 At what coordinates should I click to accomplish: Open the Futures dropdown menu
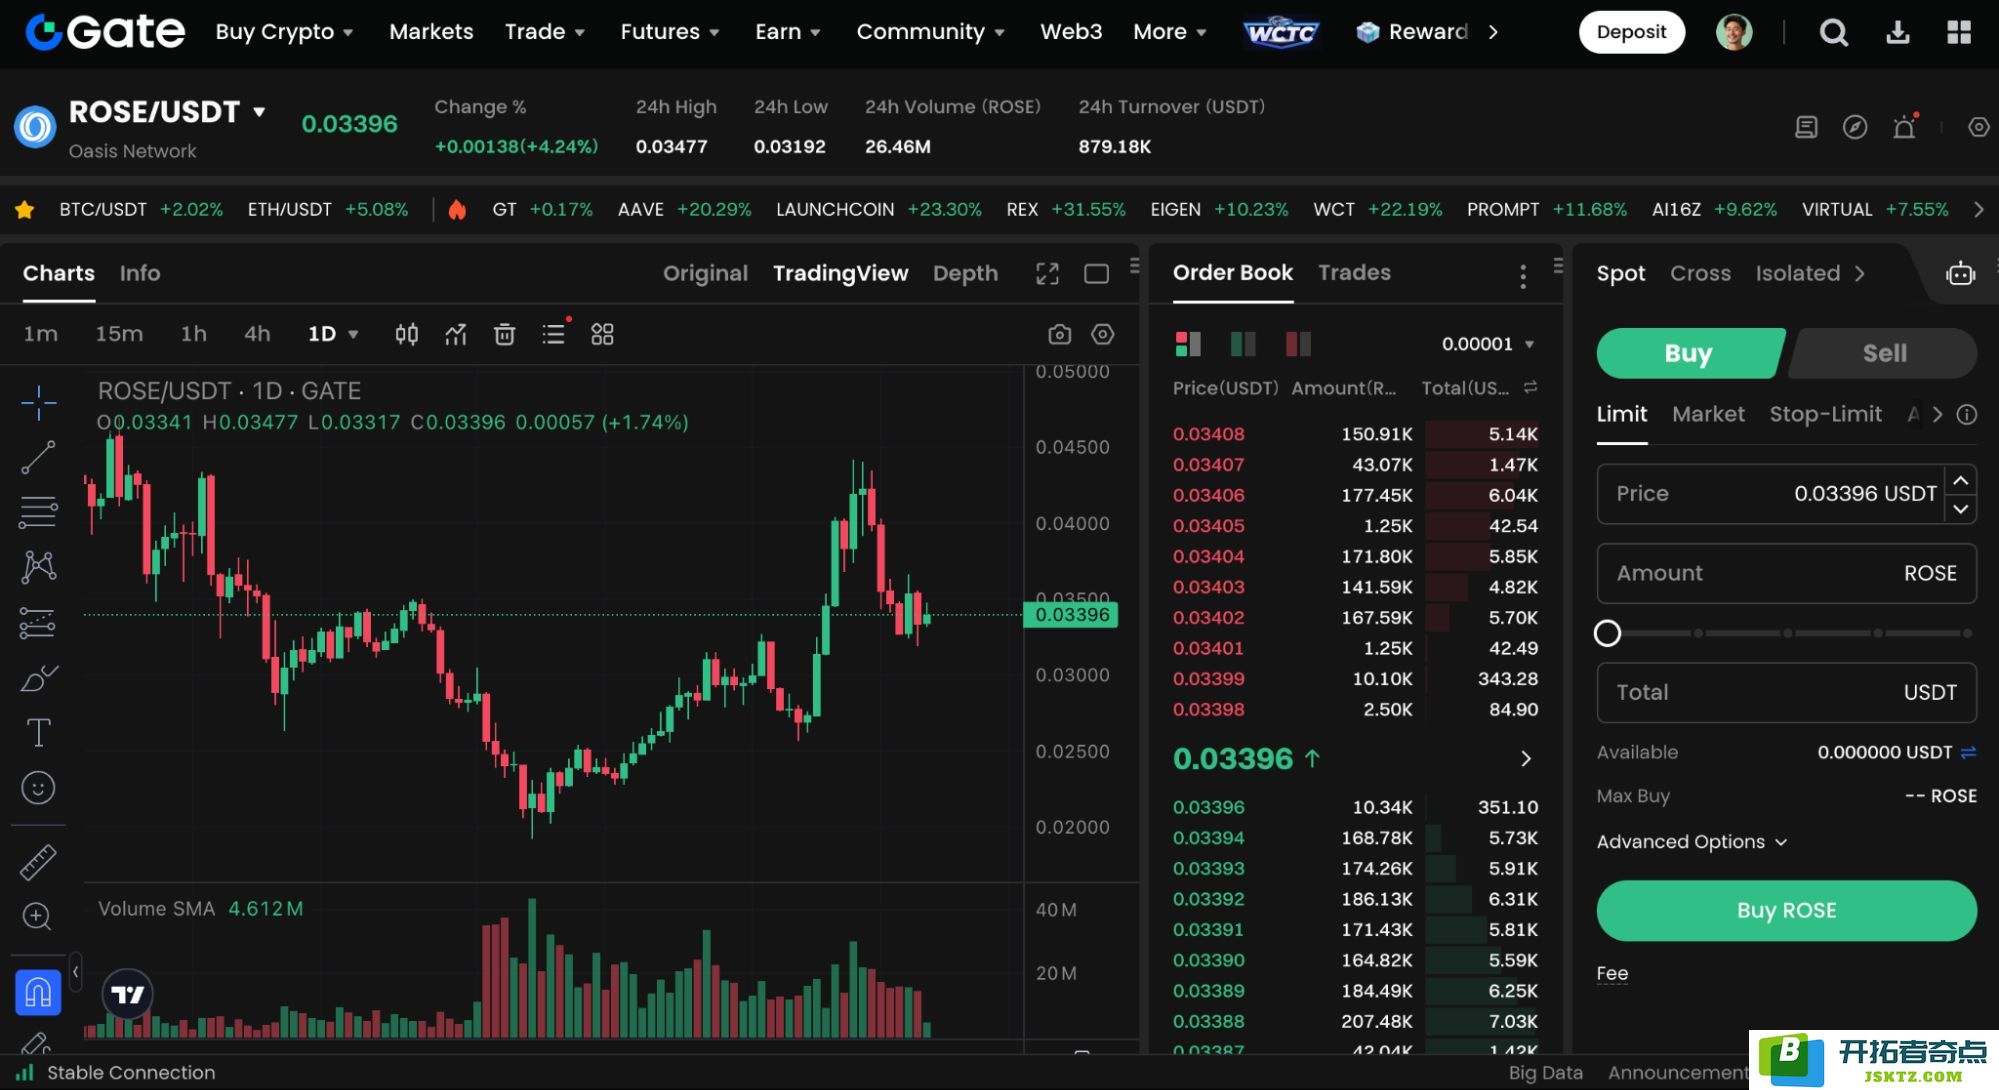click(x=669, y=32)
